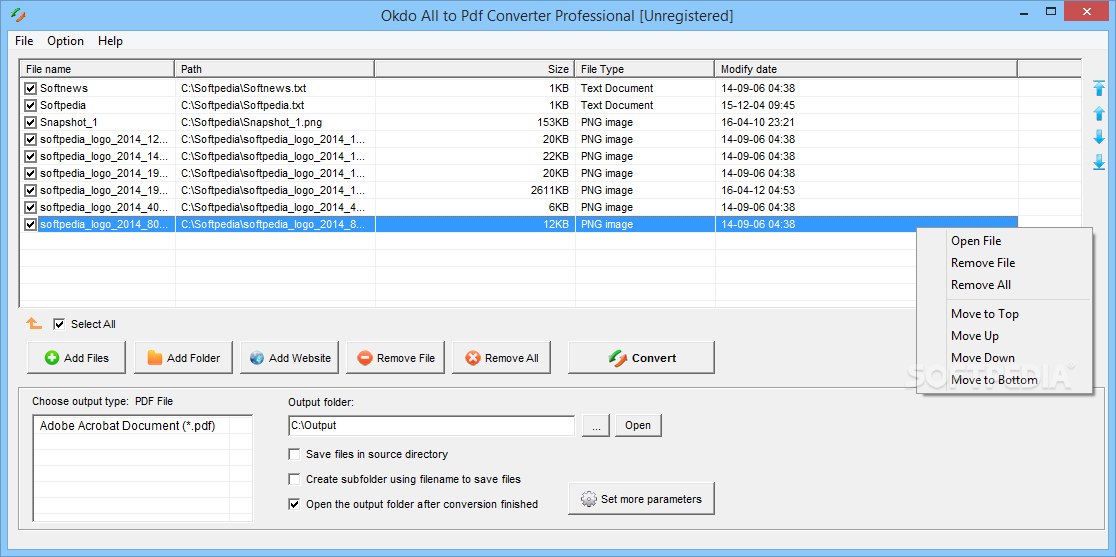
Task: Uncheck the checkbox of the highlighted 12KB file
Action: click(31, 225)
